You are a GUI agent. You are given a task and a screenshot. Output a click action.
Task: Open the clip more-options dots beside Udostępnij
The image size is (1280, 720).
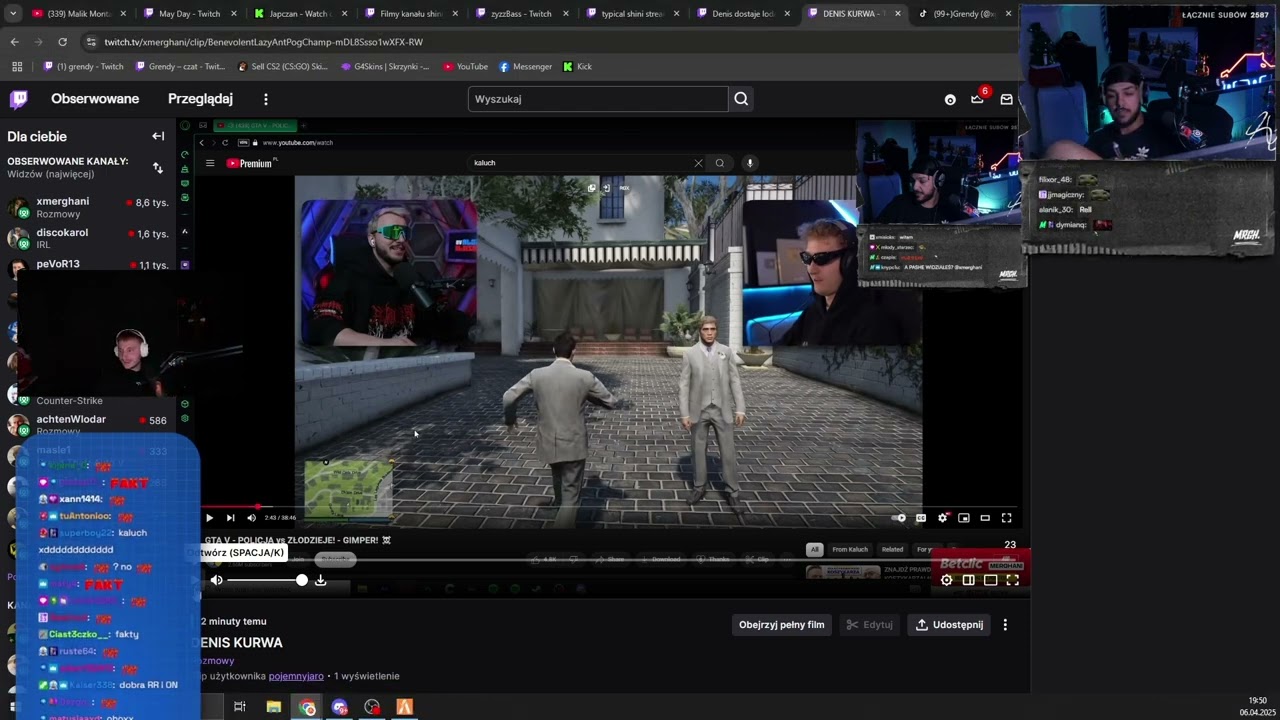coord(1005,625)
